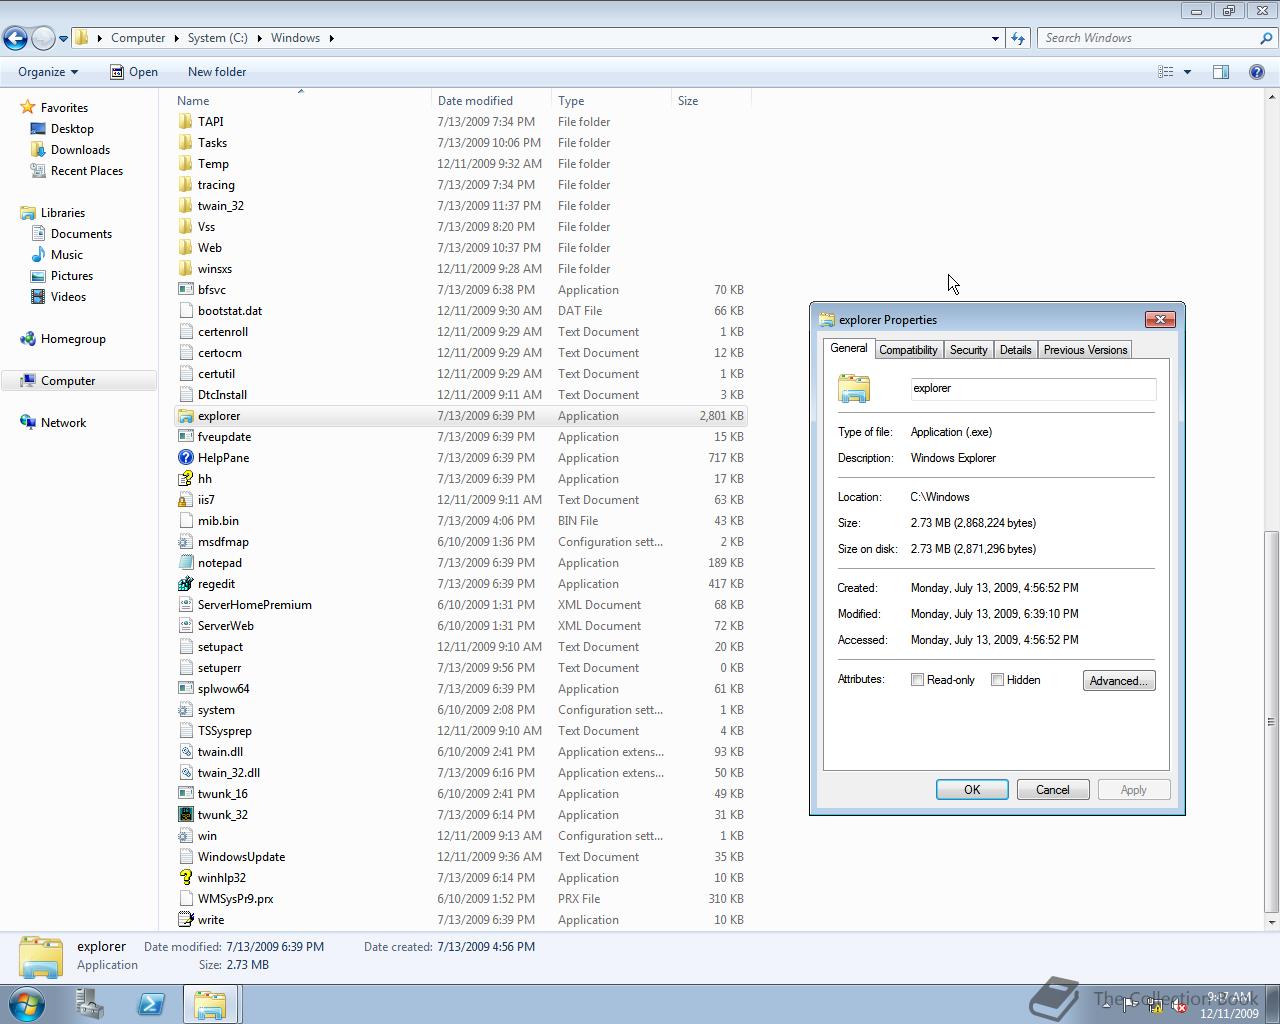Open address bar history dropdown
The image size is (1280, 1024).
click(995, 38)
